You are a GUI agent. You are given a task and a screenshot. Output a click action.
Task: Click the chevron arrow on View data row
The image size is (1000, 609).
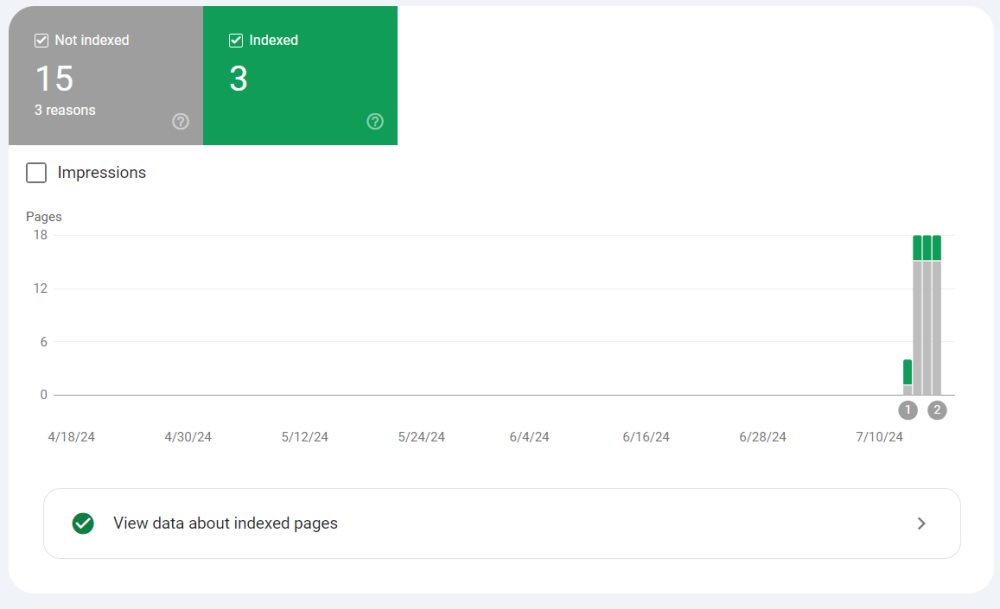pos(921,523)
